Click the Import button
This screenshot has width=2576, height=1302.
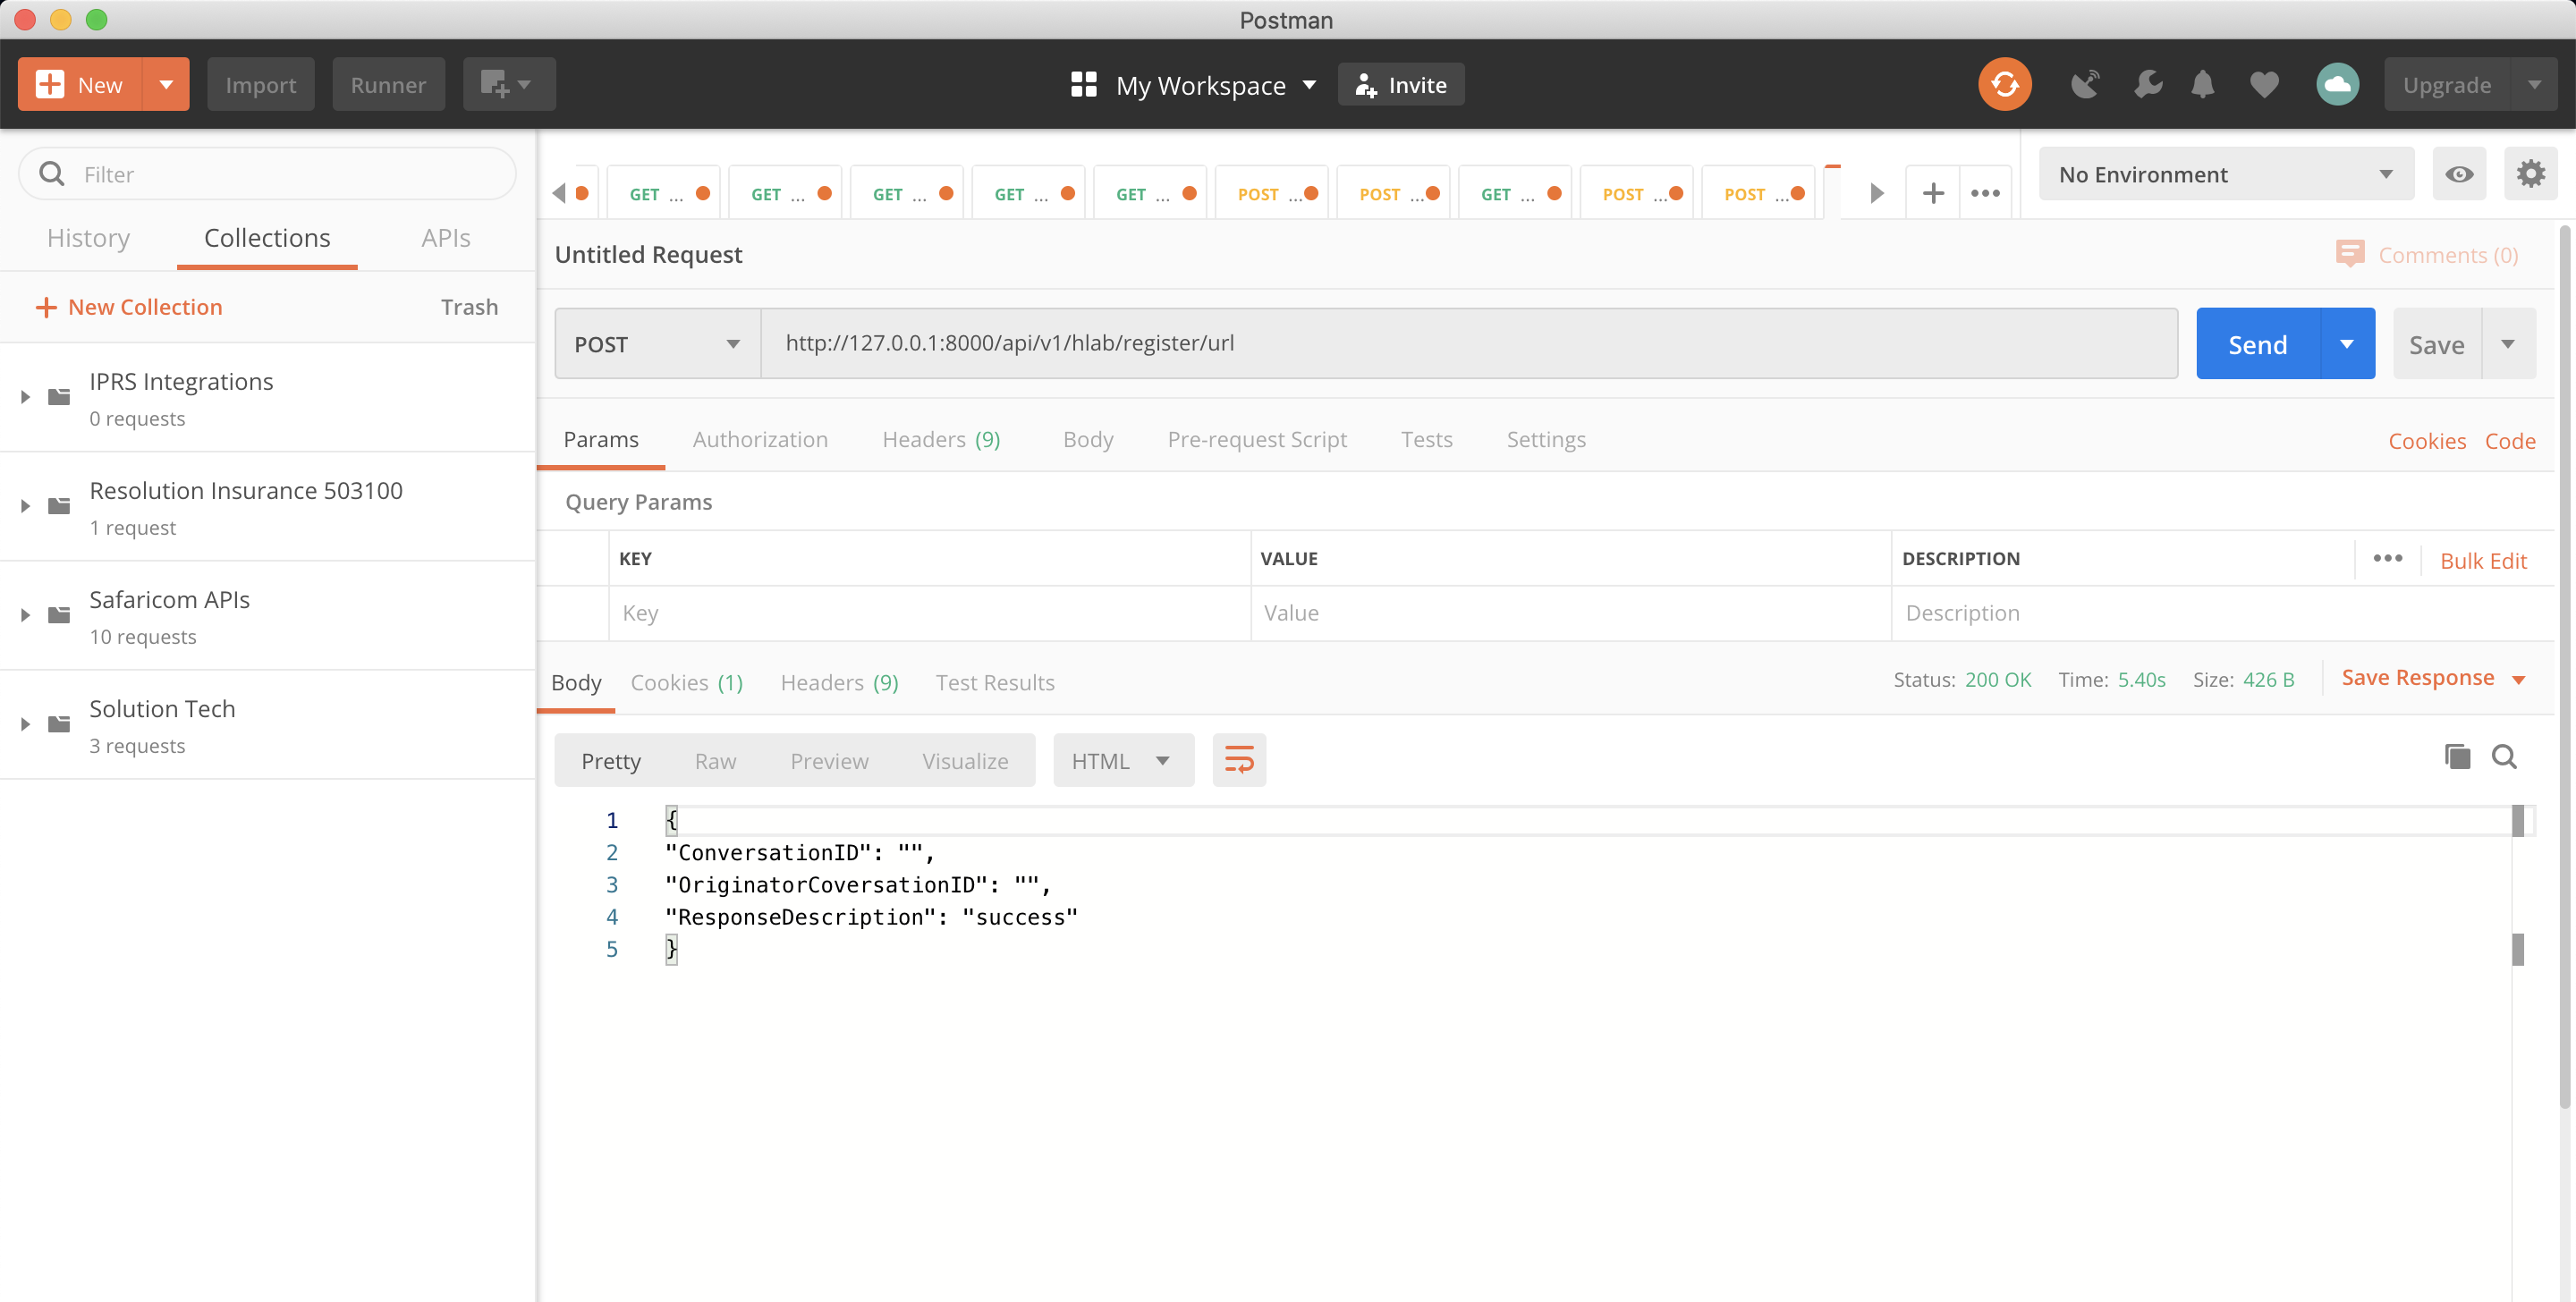pos(260,84)
